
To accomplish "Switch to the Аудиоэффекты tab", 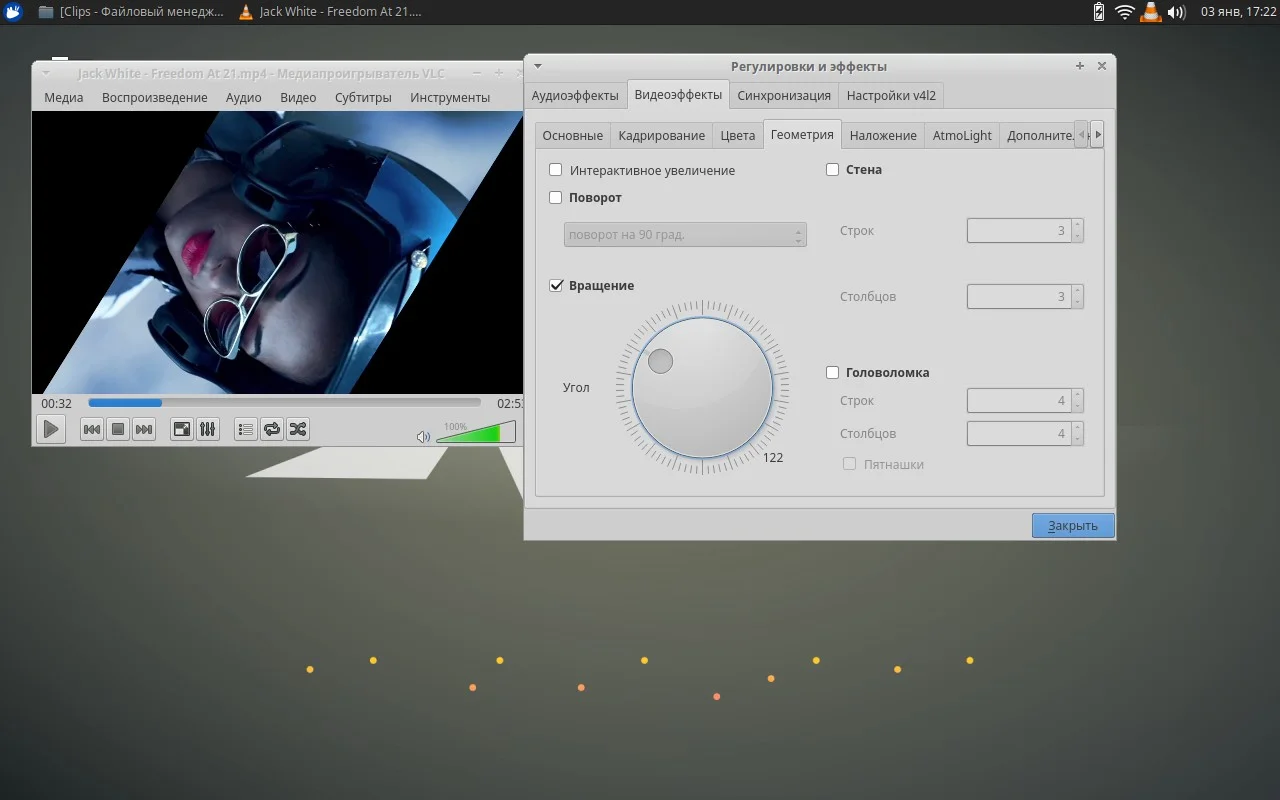I will [575, 96].
